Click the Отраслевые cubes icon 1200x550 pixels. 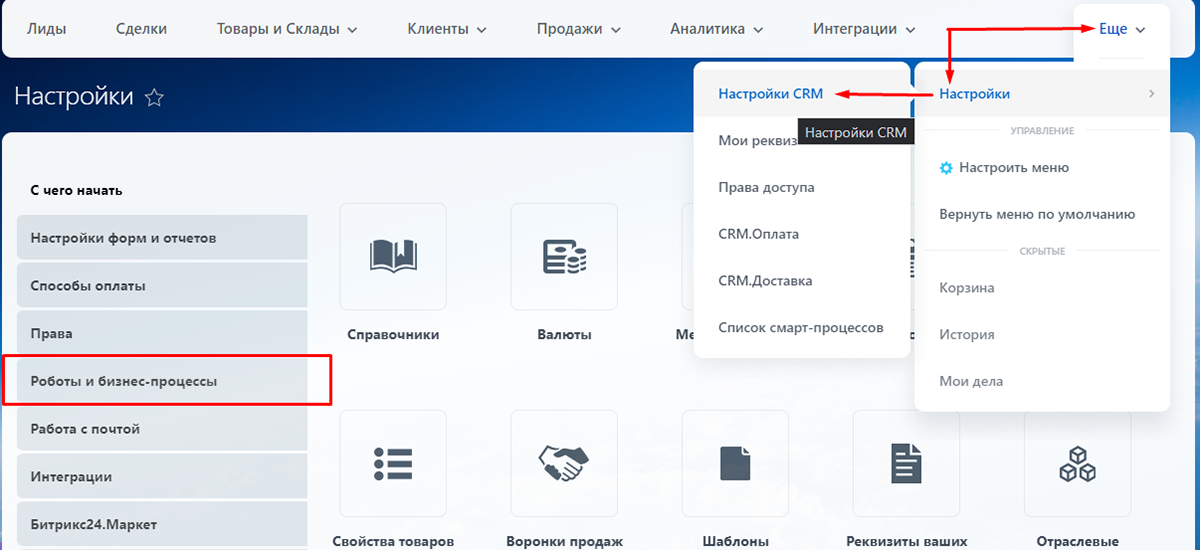coord(1077,463)
